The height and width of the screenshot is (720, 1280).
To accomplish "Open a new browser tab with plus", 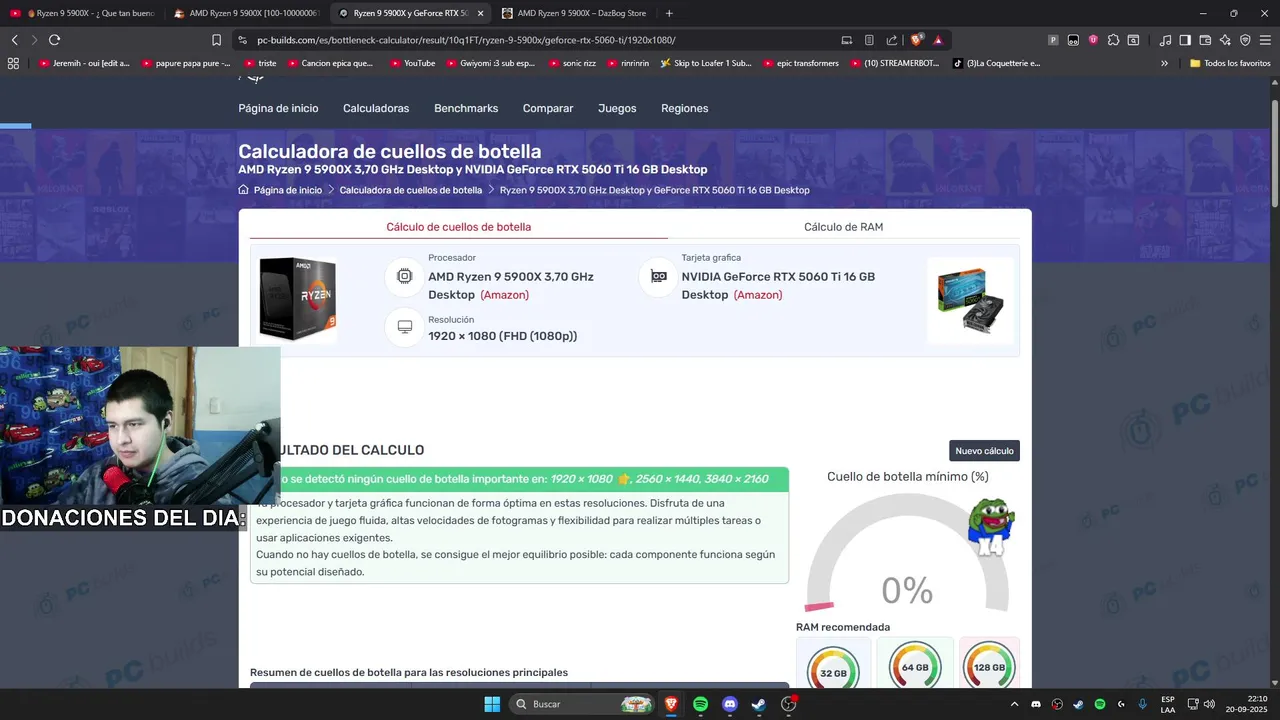I will (669, 13).
